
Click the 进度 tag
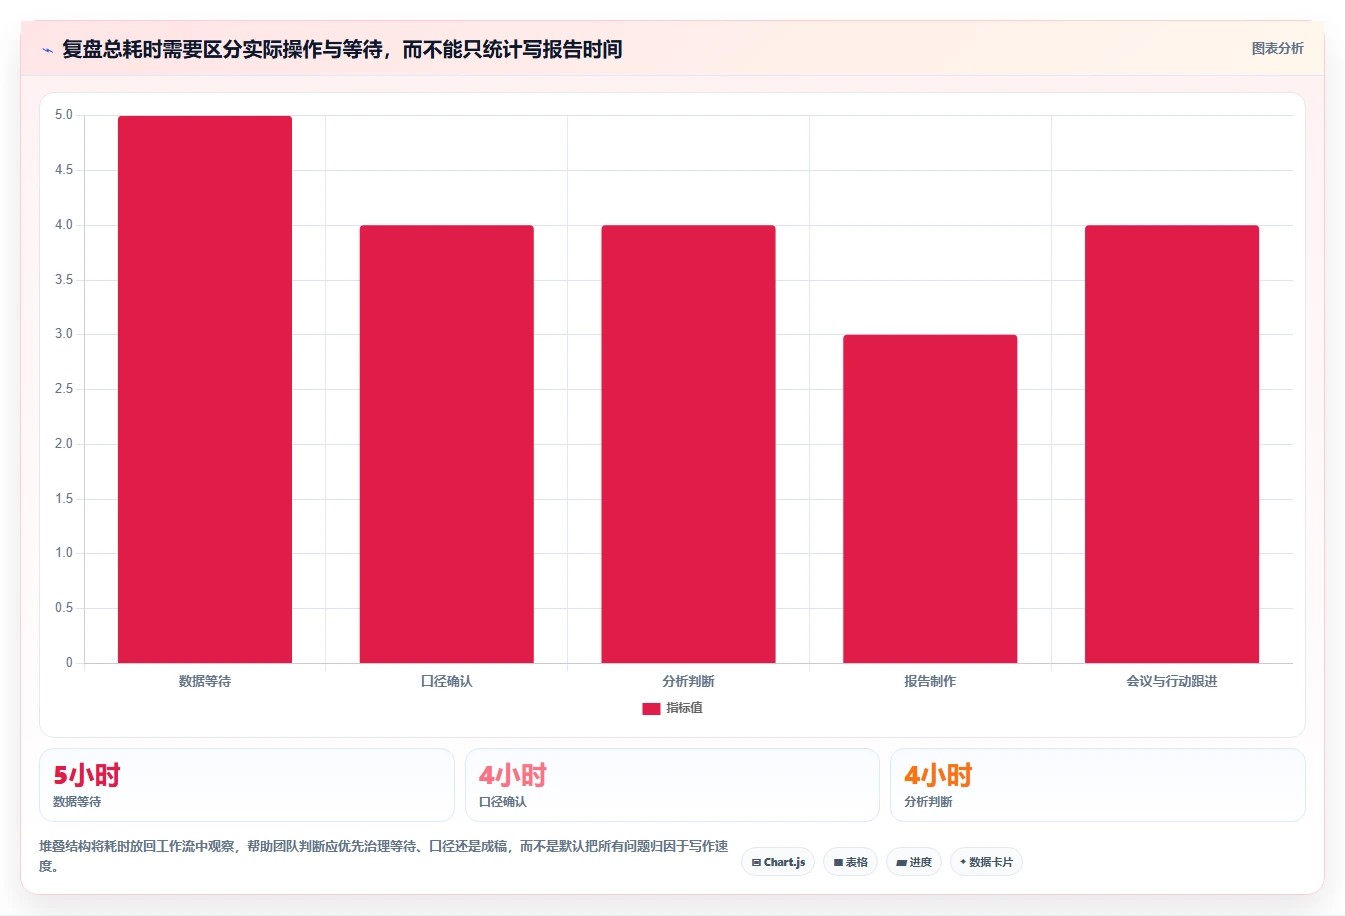(914, 862)
